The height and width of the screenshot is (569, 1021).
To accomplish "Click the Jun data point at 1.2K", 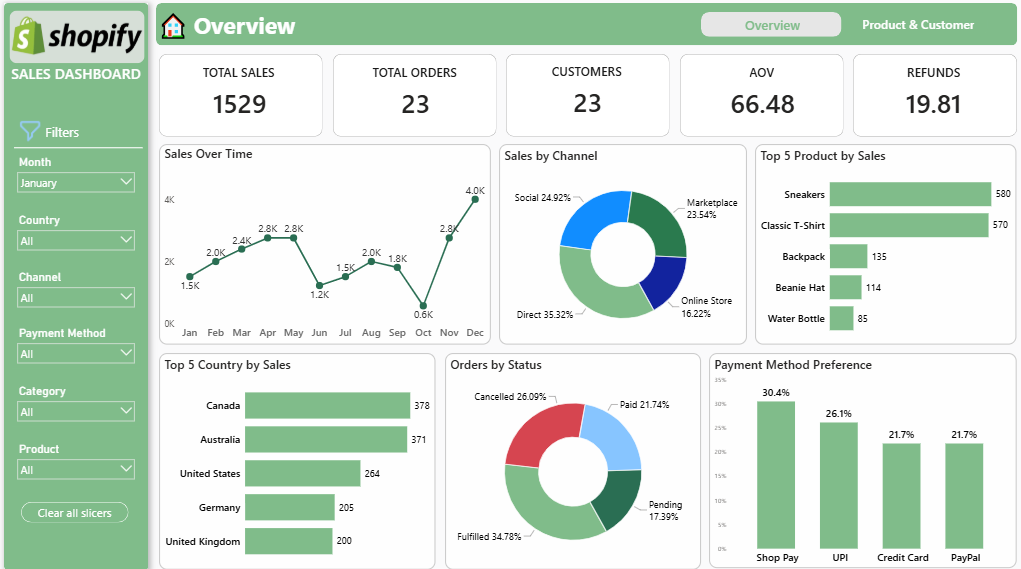I will (x=319, y=285).
